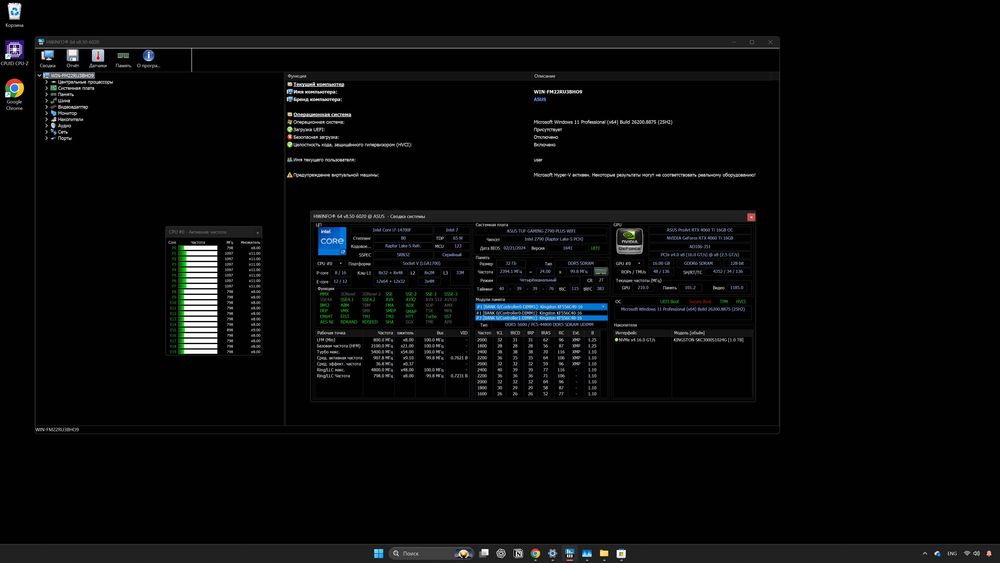Select module #1 BANK 0/Controller0-DIMM1 entry
Screen dimensions: 1000x563
[541, 313]
